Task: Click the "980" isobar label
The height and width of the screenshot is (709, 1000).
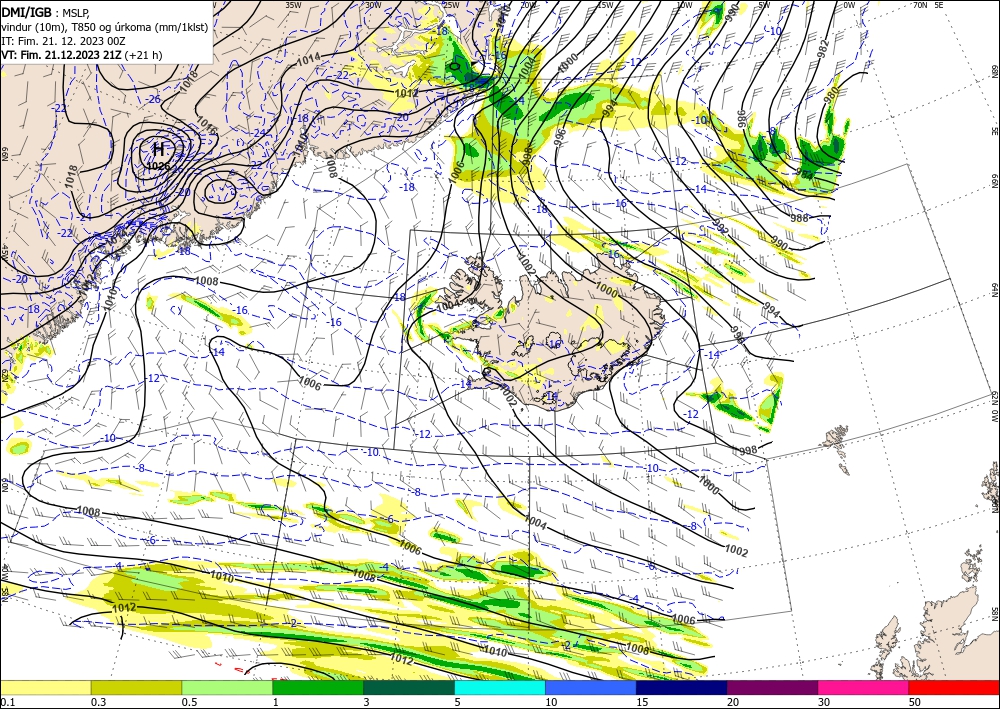Action: [x=832, y=96]
